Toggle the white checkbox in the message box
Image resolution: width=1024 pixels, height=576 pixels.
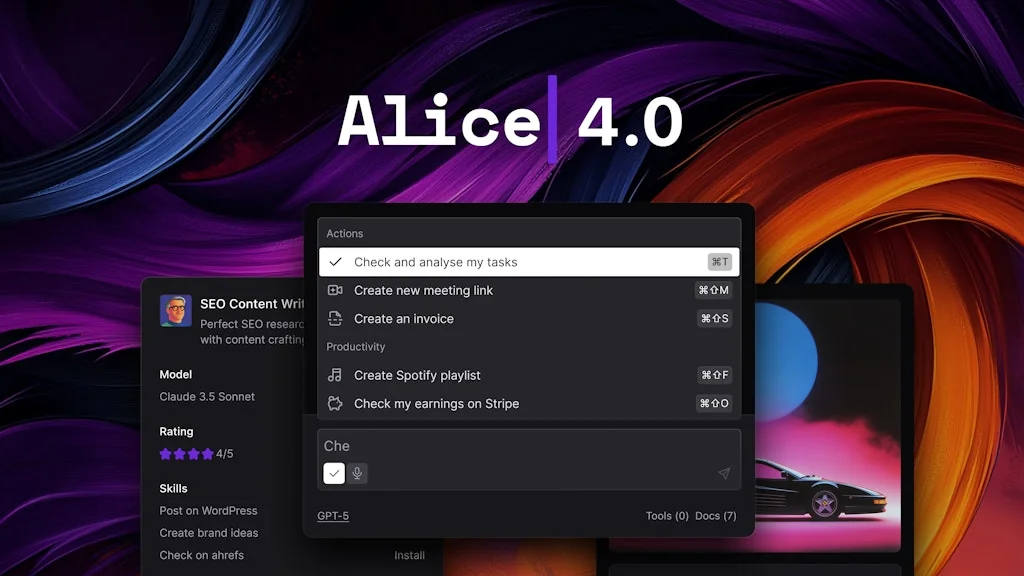tap(333, 473)
